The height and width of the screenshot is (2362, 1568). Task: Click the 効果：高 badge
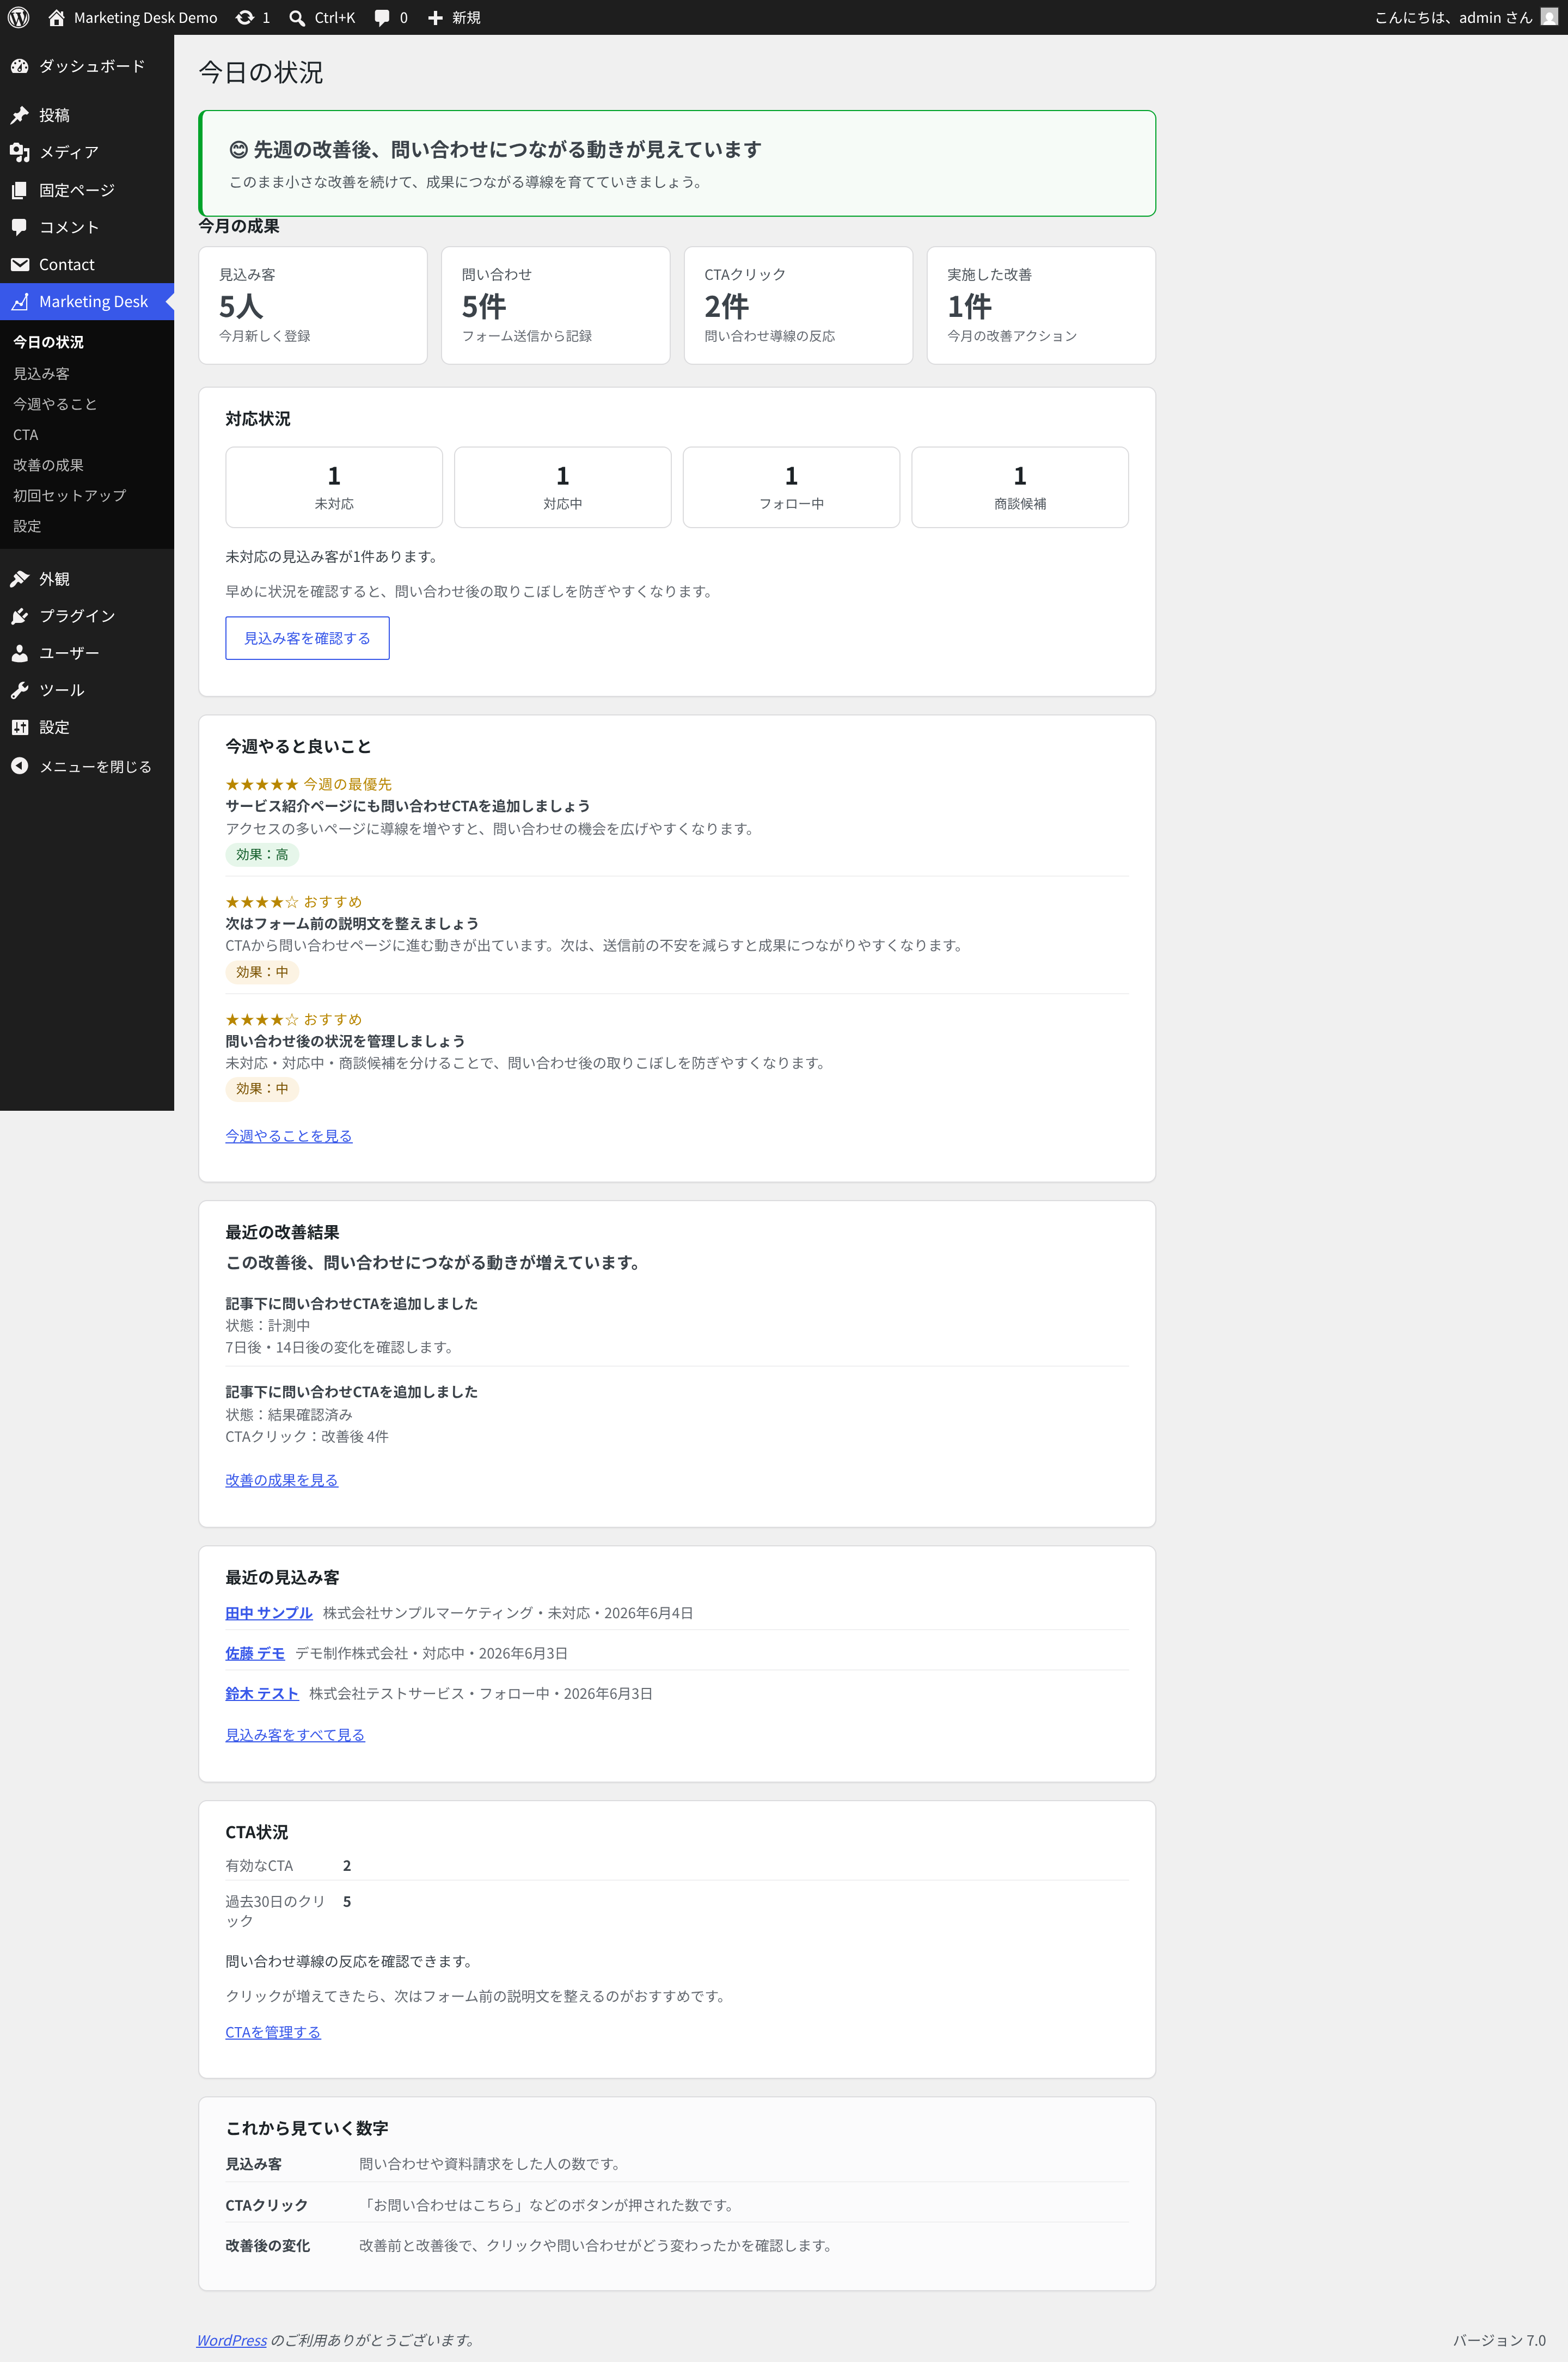(262, 854)
